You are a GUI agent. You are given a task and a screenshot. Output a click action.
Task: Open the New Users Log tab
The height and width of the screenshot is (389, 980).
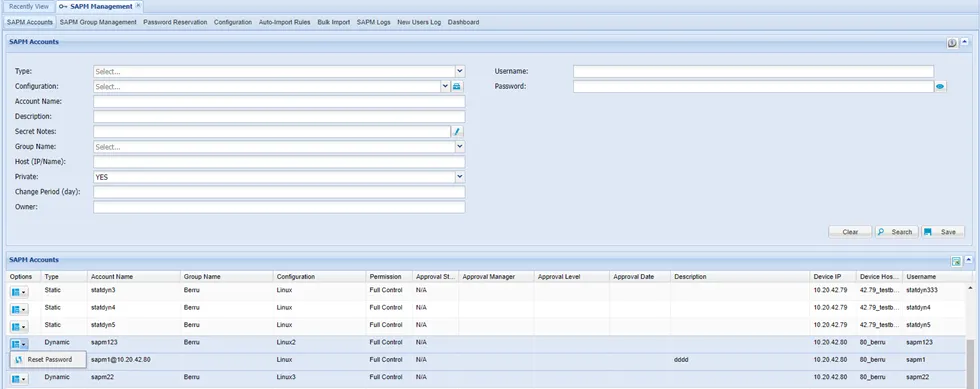[419, 22]
